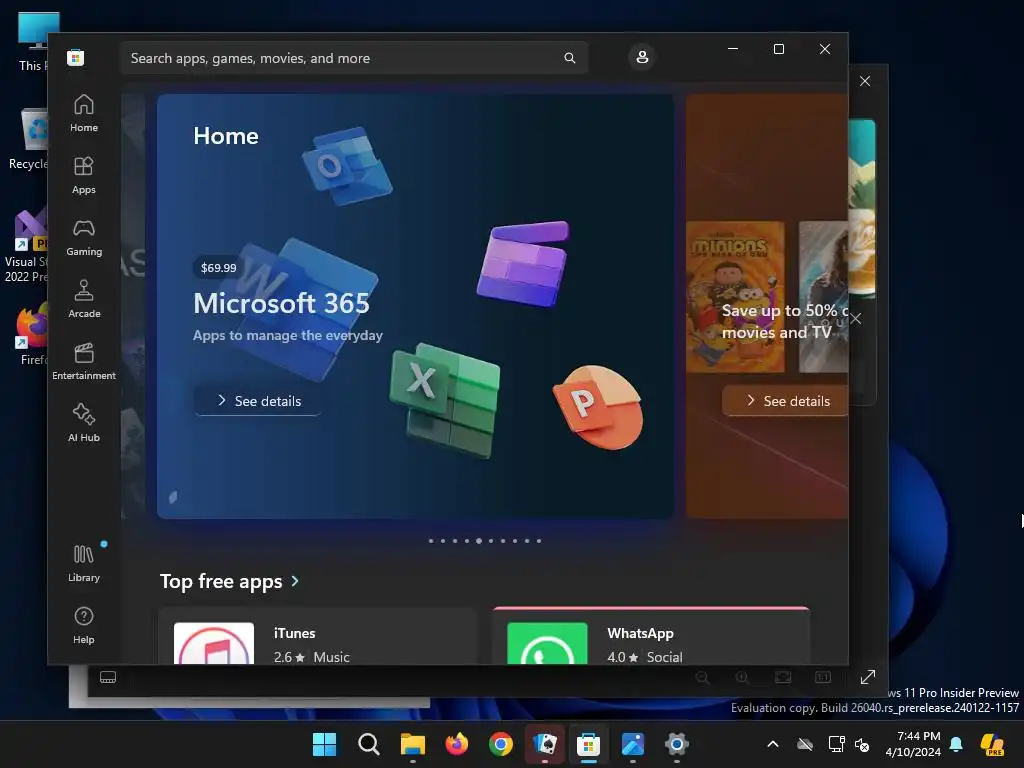Click the Microsoft 365 banner title

tap(281, 303)
